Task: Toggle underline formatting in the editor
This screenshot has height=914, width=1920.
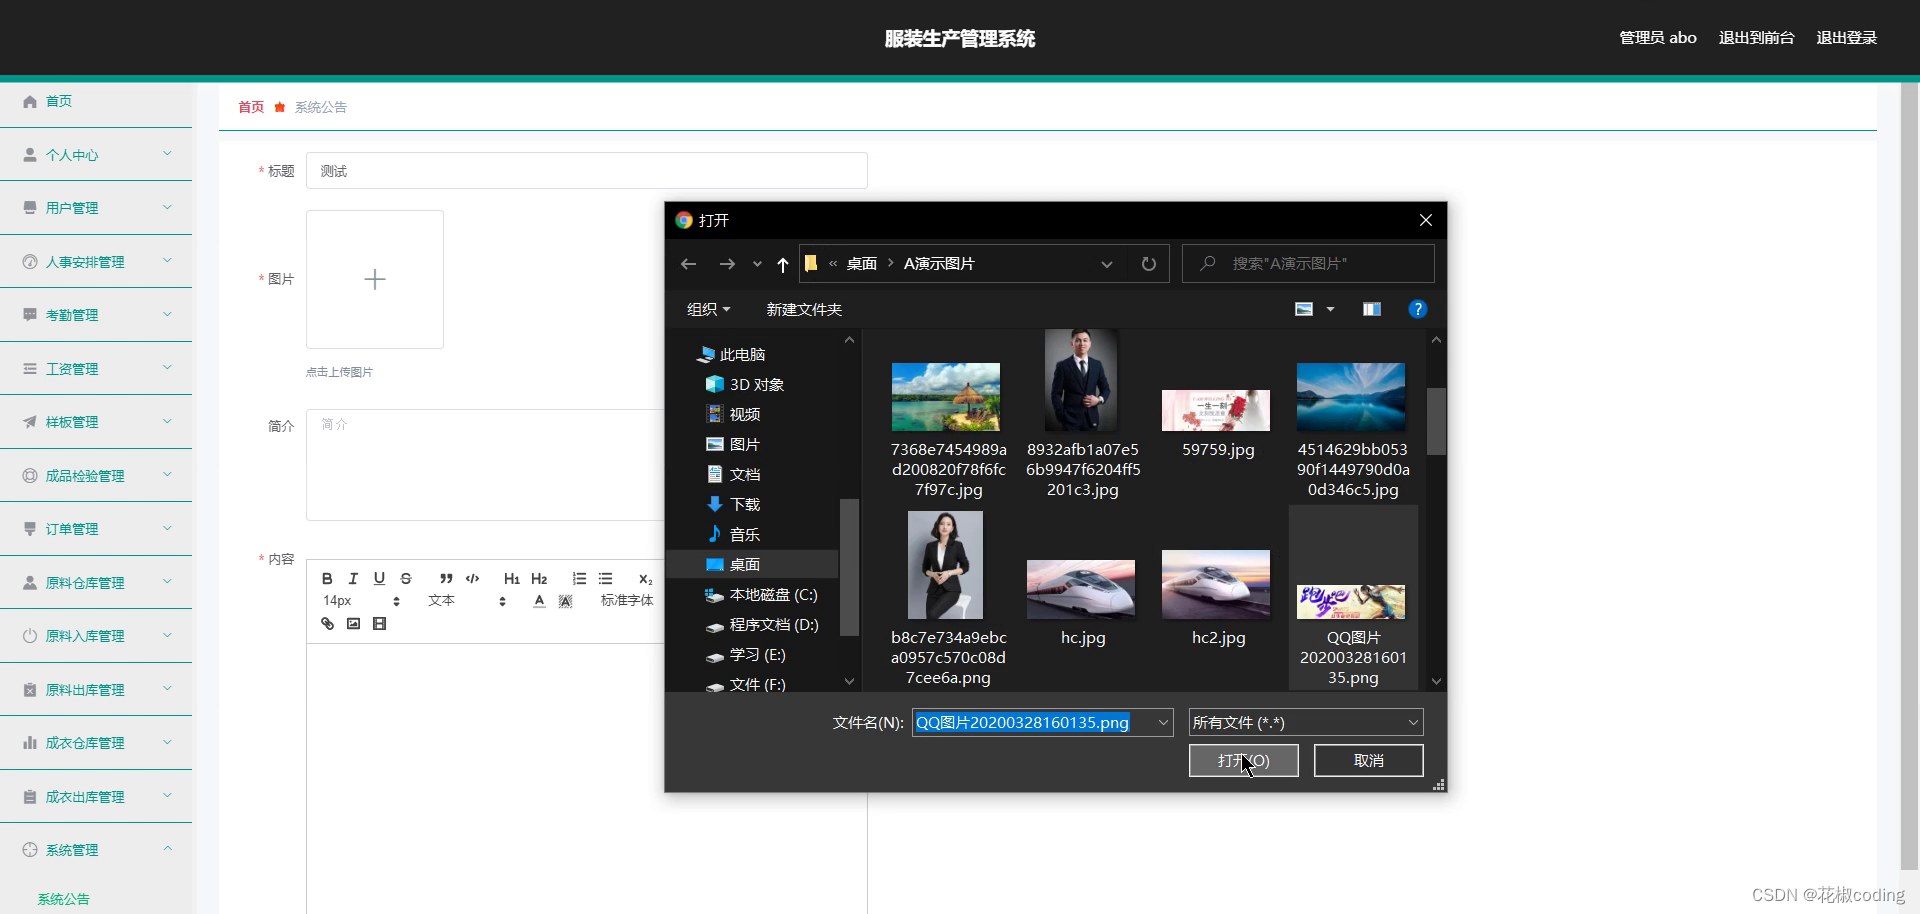Action: (379, 578)
